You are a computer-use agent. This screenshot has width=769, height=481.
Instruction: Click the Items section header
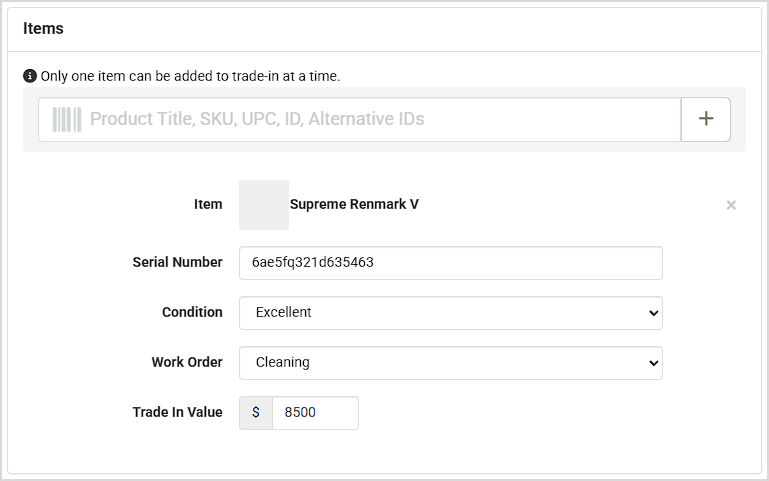coord(44,29)
